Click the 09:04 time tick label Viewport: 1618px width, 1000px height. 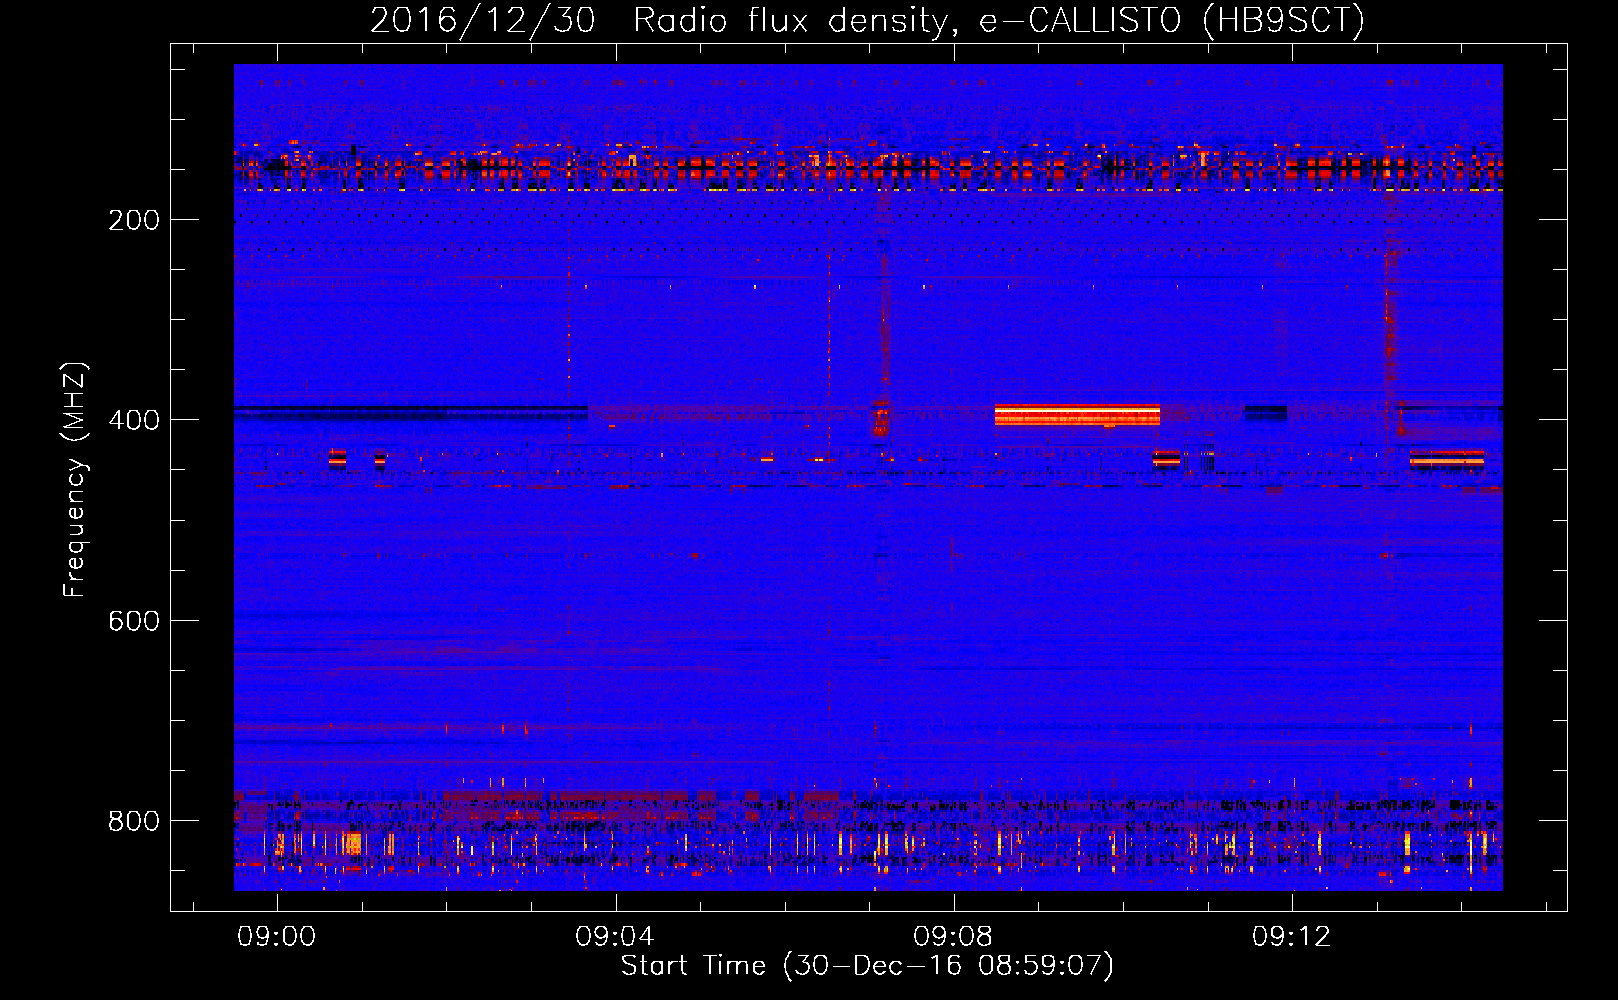[x=615, y=936]
